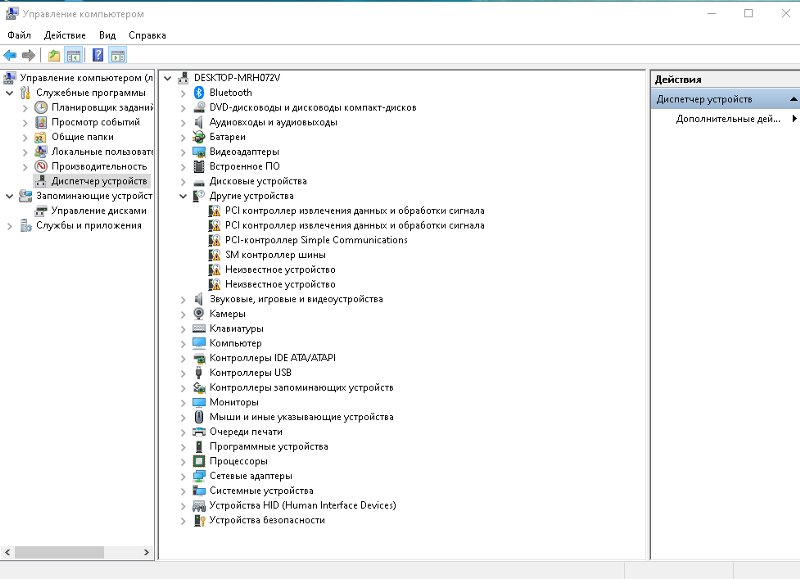Viewport: 800px width, 579px height.
Task: Collapse the Другие устройства category
Action: click(183, 196)
